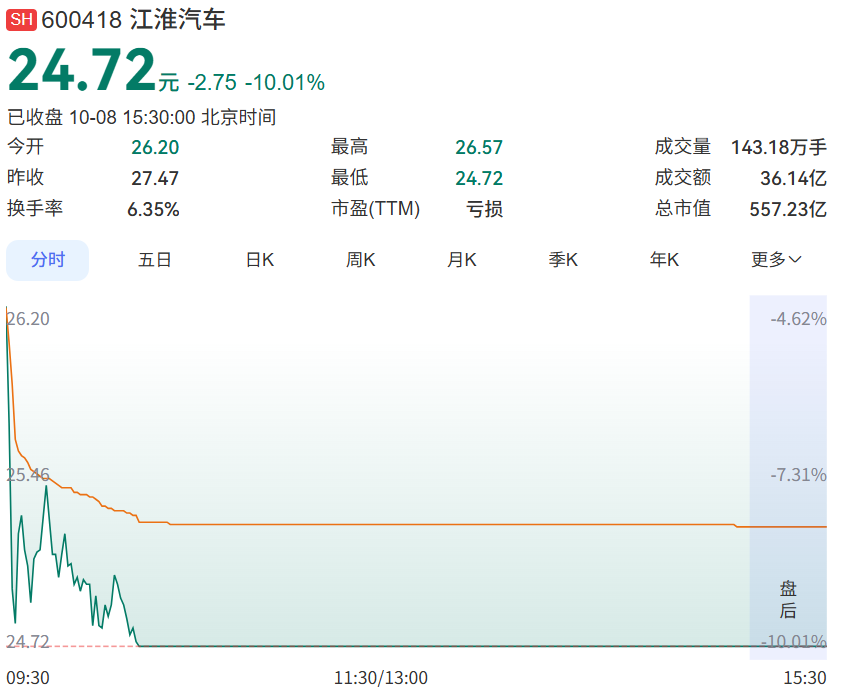Select the 分时 chart tab
The image size is (844, 692).
click(47, 260)
